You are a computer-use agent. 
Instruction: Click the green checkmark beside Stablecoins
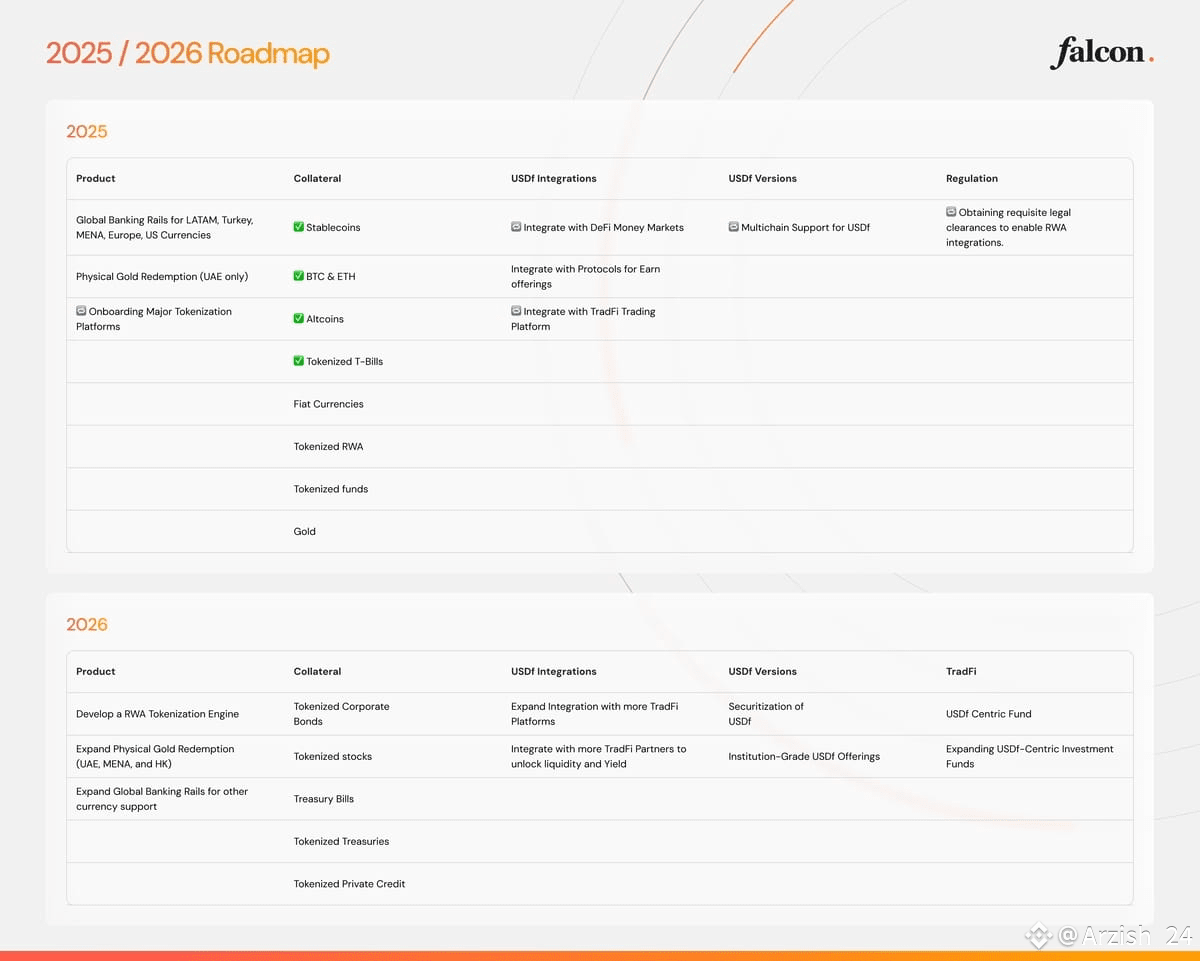298,227
